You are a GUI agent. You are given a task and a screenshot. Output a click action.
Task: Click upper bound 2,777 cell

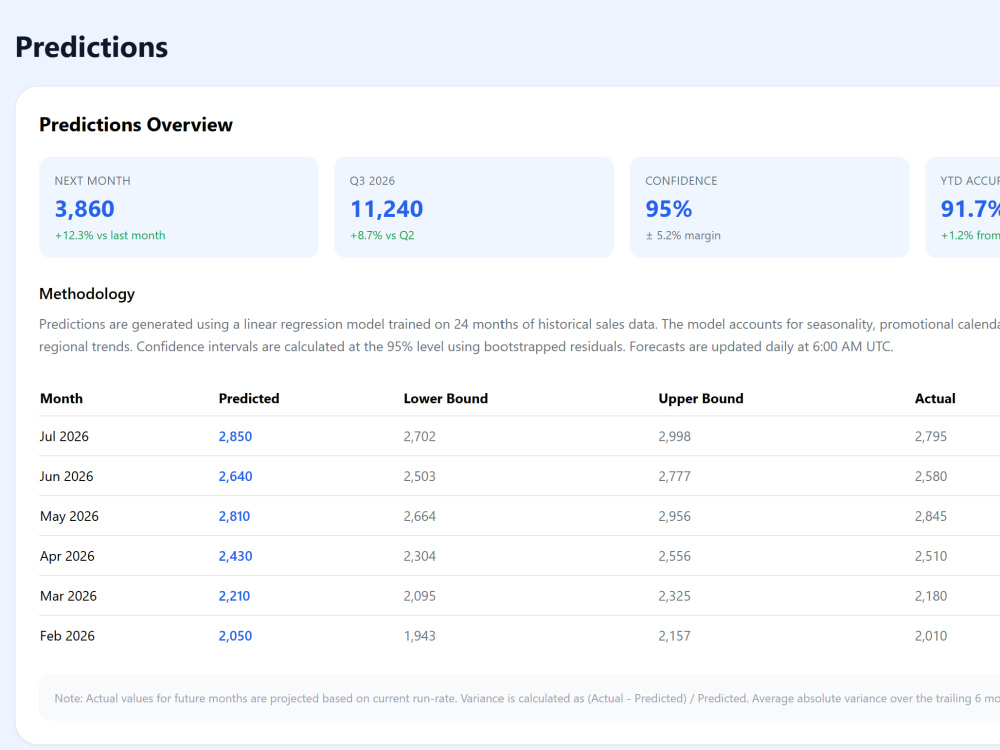675,476
